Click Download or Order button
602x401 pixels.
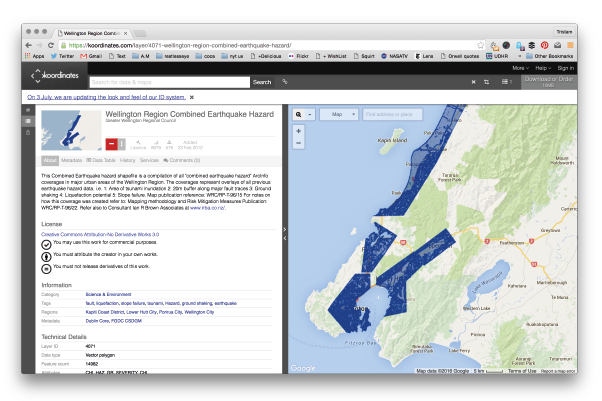(549, 81)
